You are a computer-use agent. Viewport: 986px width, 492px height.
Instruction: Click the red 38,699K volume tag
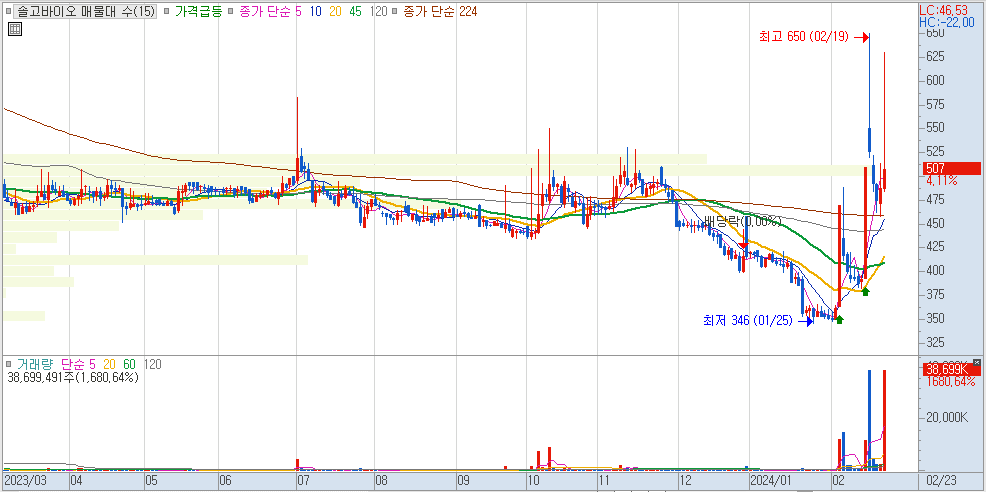[951, 369]
